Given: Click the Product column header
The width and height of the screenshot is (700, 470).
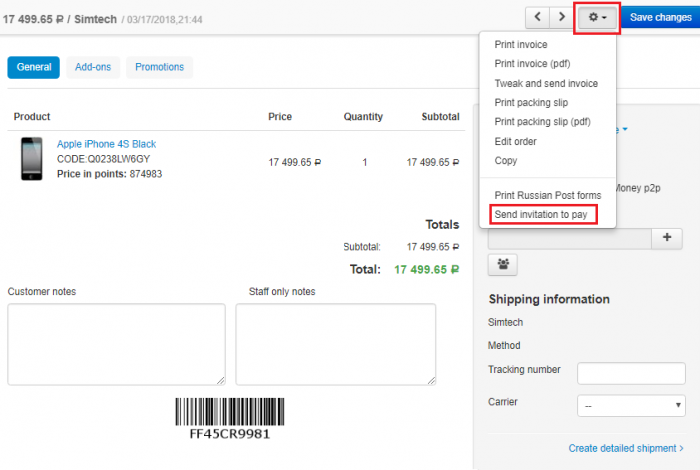Looking at the screenshot, I should coord(32,116).
